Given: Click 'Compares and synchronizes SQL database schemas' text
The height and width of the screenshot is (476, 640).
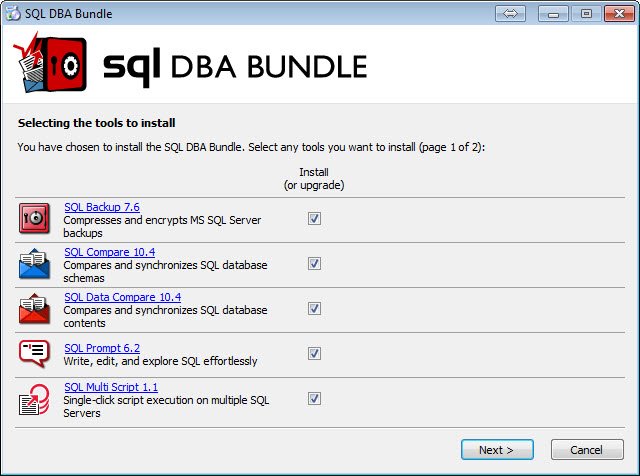Looking at the screenshot, I should tap(165, 271).
